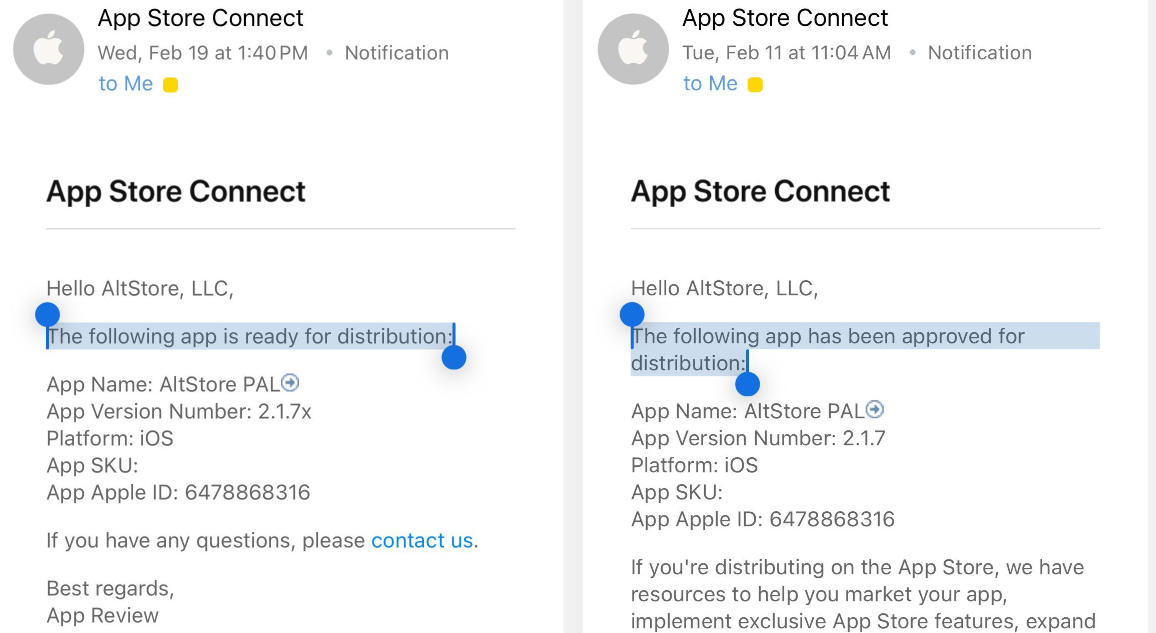
Task: Tap the bold 'App Store Connect' heading in right email
Action: [760, 192]
